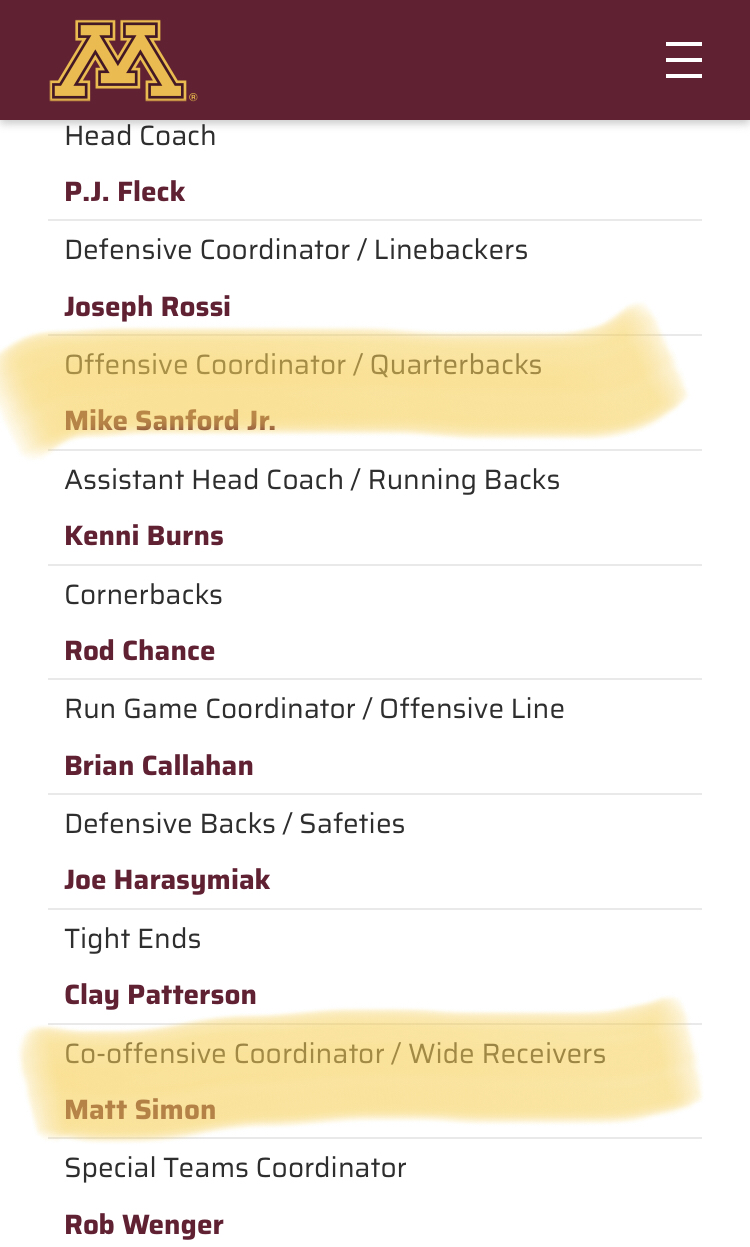Open Joseph Rossi's profile link

coord(148,306)
